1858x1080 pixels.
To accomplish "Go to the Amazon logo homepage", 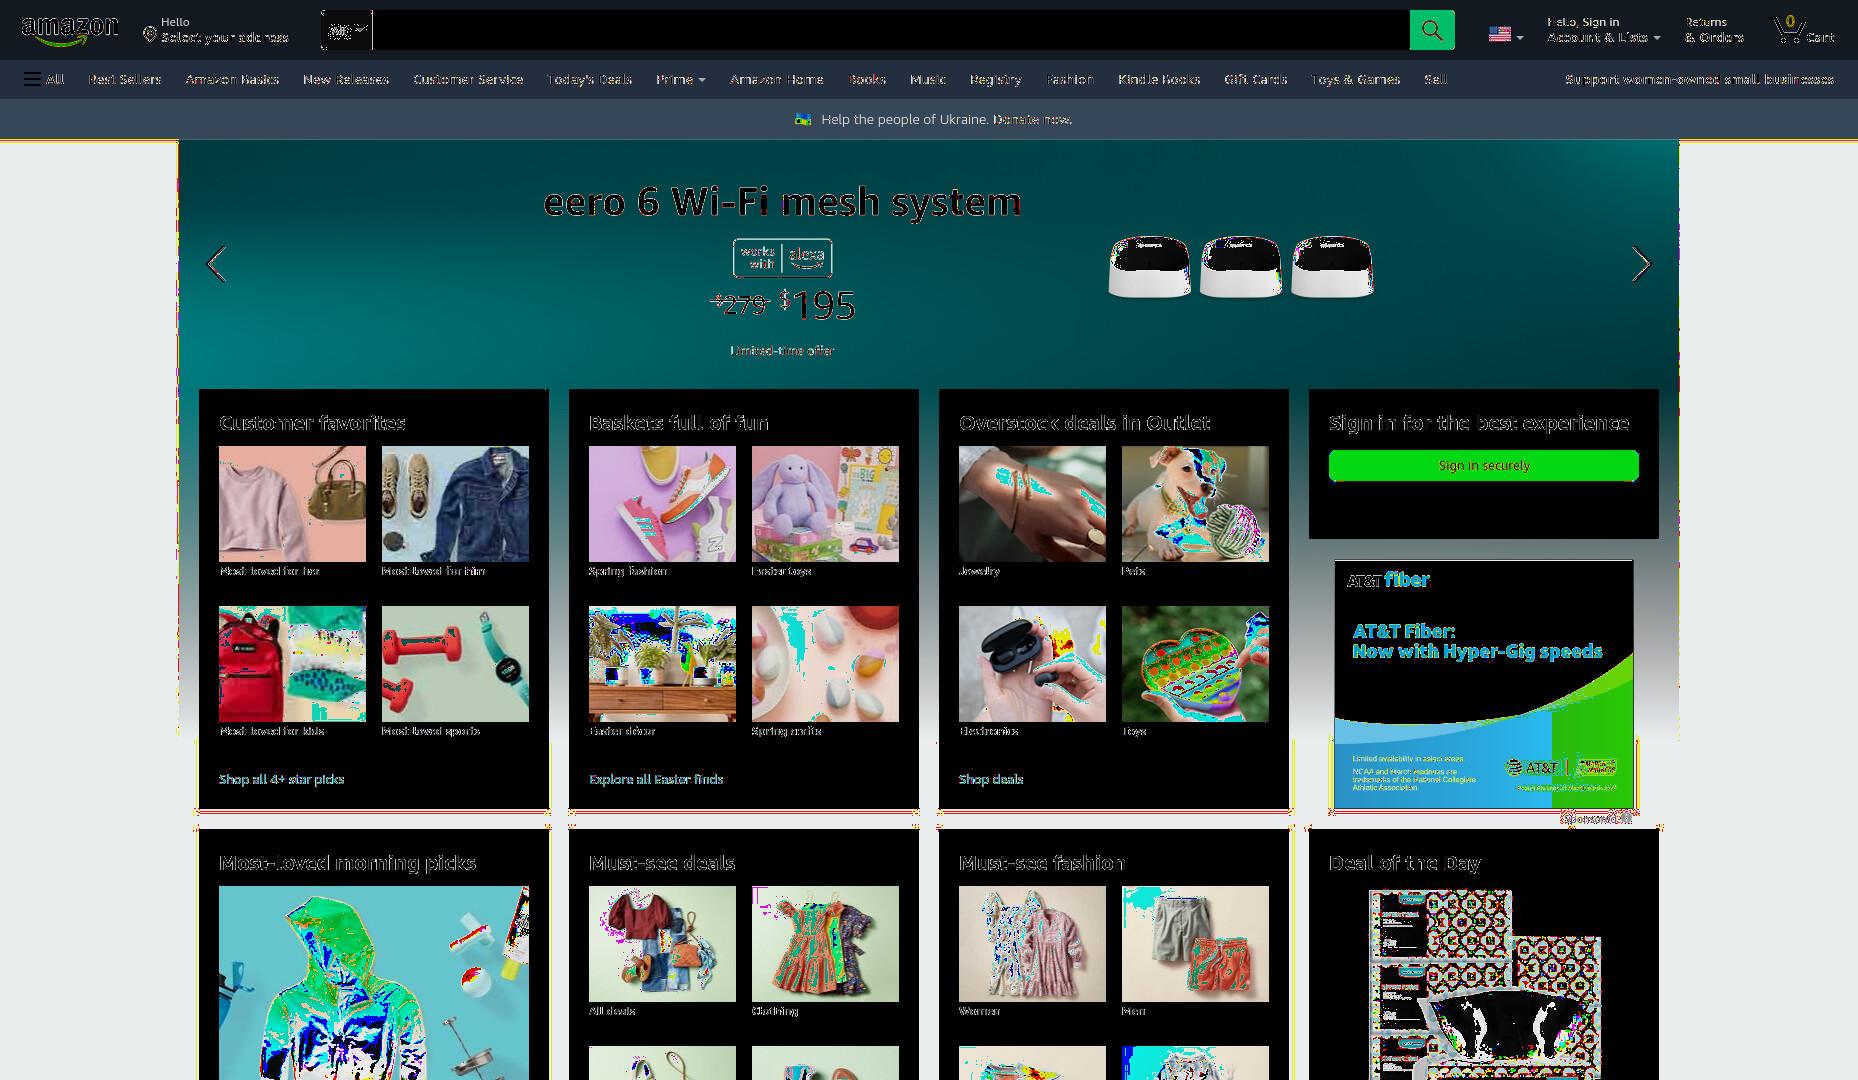I will [x=69, y=30].
